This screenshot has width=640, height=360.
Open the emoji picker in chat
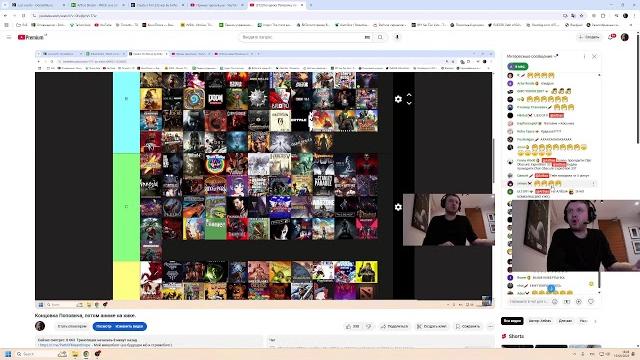(555, 302)
